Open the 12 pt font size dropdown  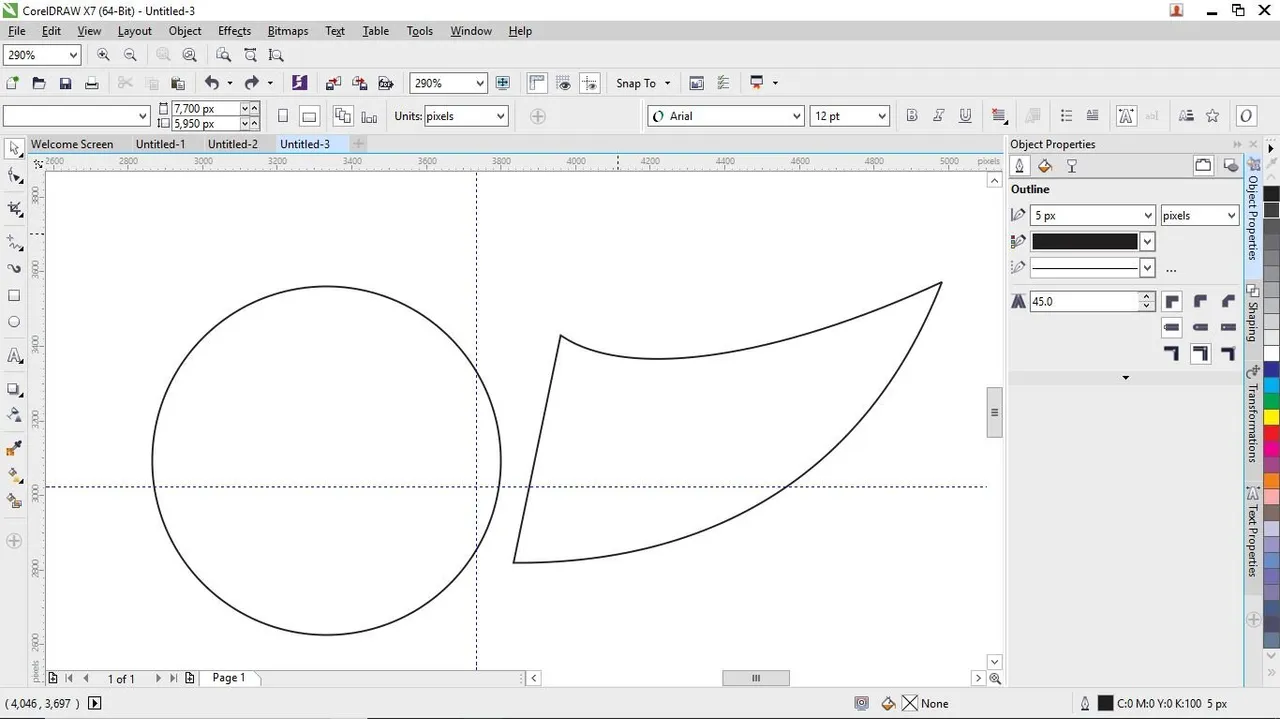881,116
